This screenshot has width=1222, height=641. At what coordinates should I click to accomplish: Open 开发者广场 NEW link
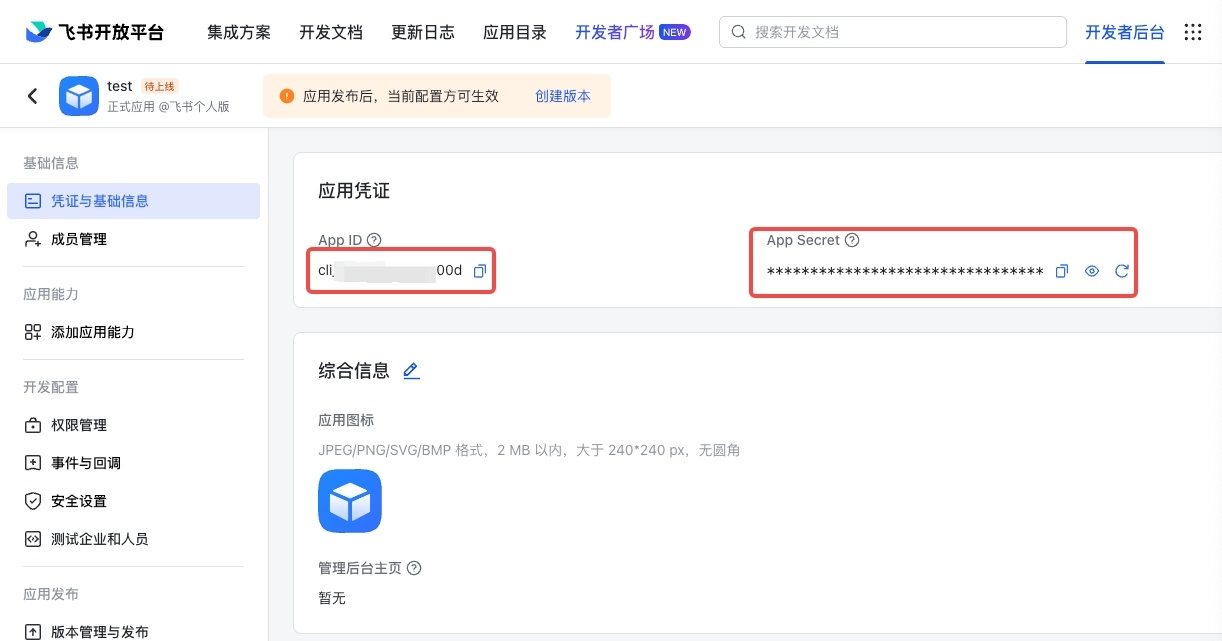click(x=632, y=32)
